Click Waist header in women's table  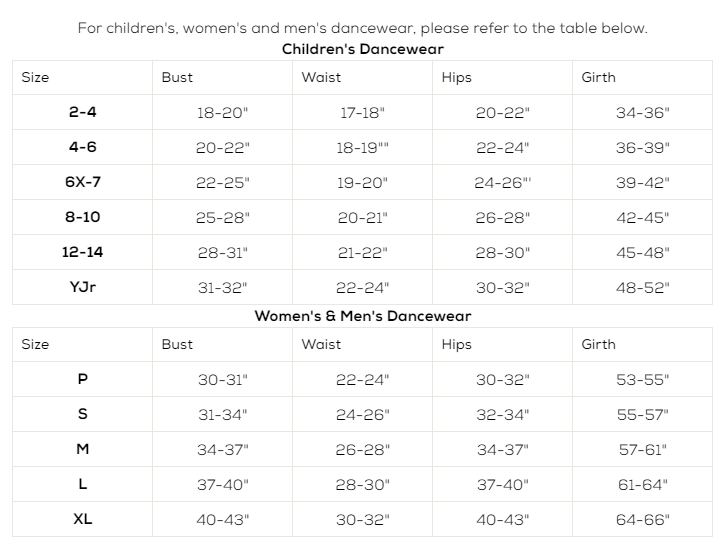click(x=321, y=344)
